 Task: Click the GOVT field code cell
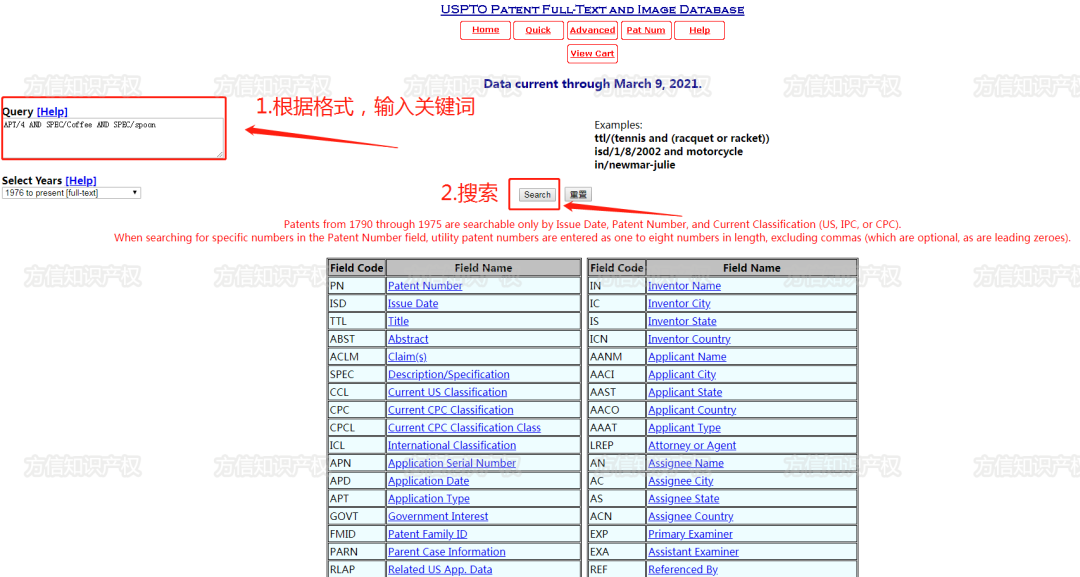[356, 516]
